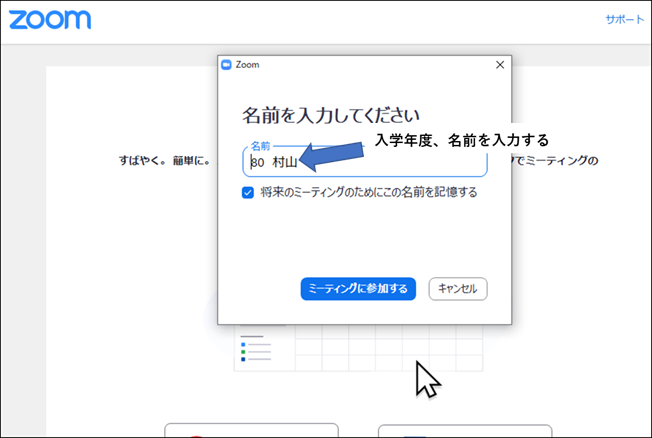The image size is (652, 438).
Task: Click the Zoom app icon in dialog title bar
Action: coord(226,65)
